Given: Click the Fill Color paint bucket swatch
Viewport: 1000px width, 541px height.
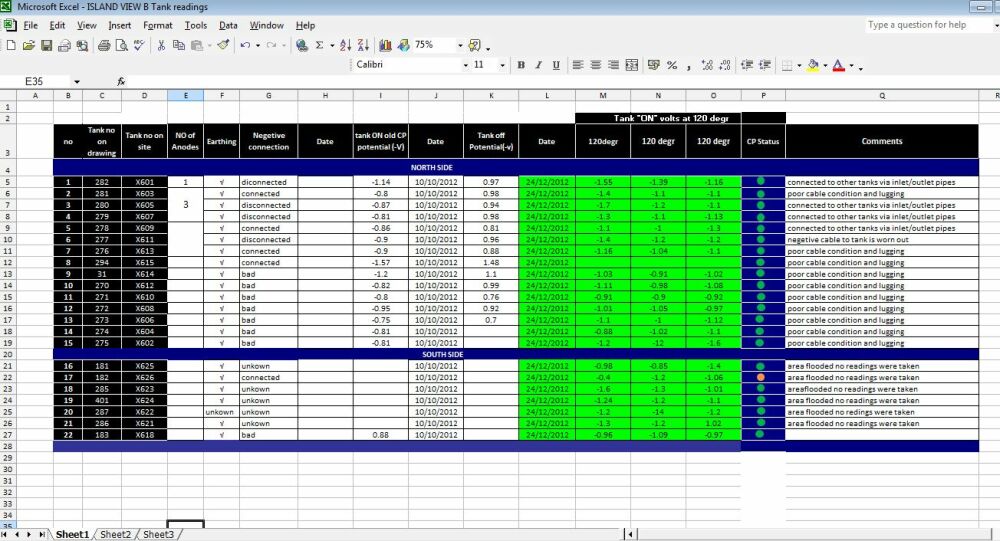Looking at the screenshot, I should point(813,65).
